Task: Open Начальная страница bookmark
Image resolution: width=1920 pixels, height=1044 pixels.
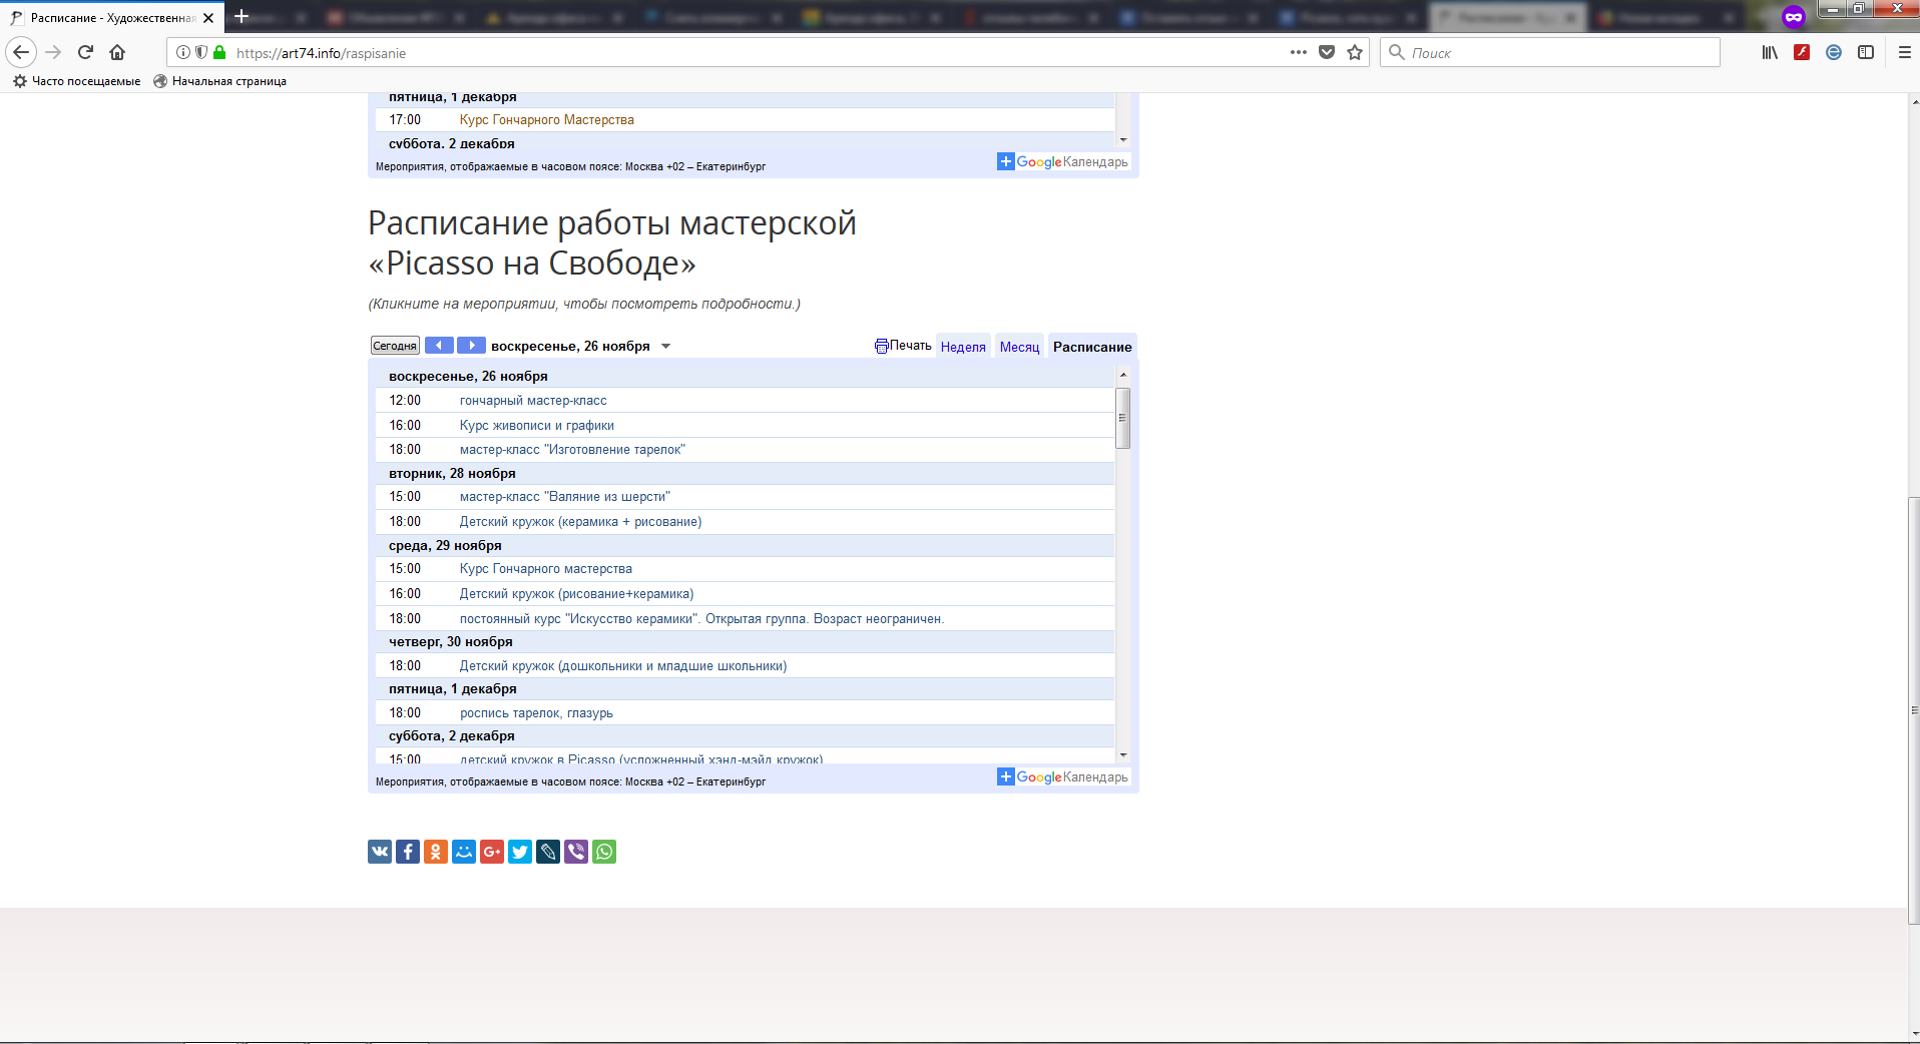Action: [x=220, y=81]
